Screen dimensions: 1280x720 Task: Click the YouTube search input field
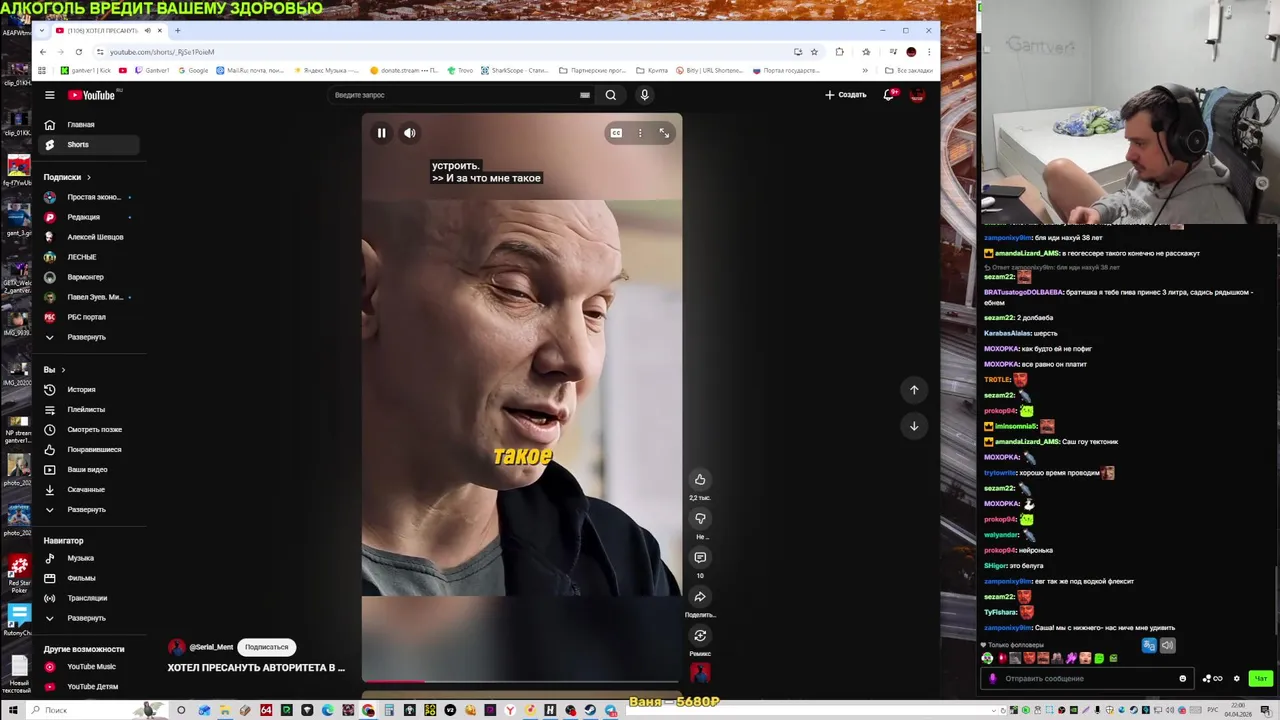click(x=453, y=95)
